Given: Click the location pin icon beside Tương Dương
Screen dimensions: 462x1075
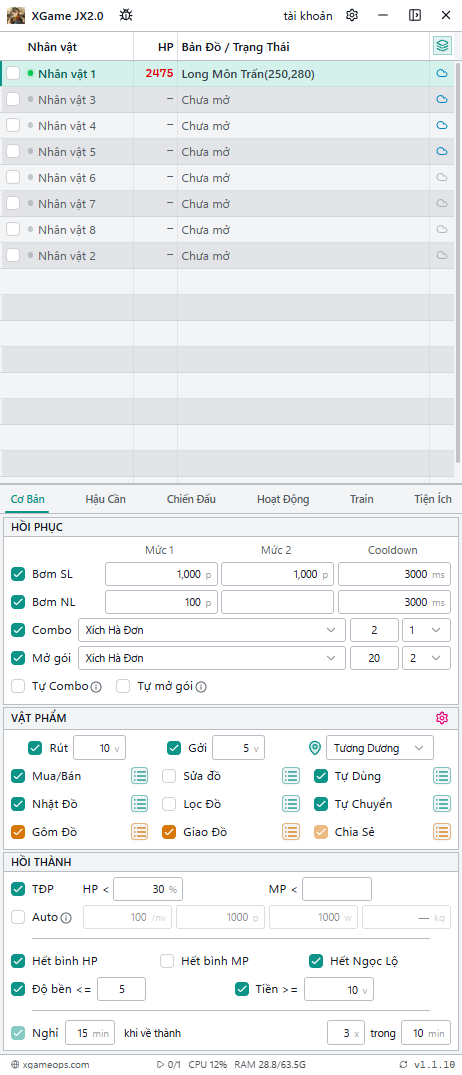Looking at the screenshot, I should 315,748.
